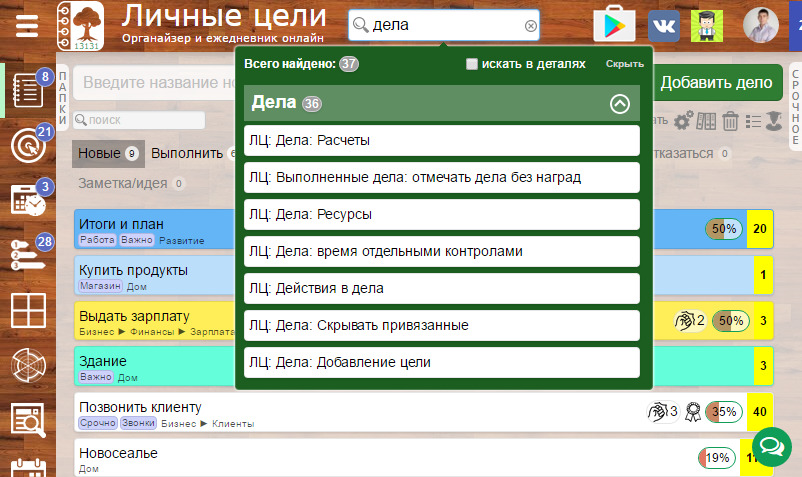This screenshot has height=477, width=802.
Task: Click the Срочно tag on Позвонить клиенту
Action: [x=98, y=423]
